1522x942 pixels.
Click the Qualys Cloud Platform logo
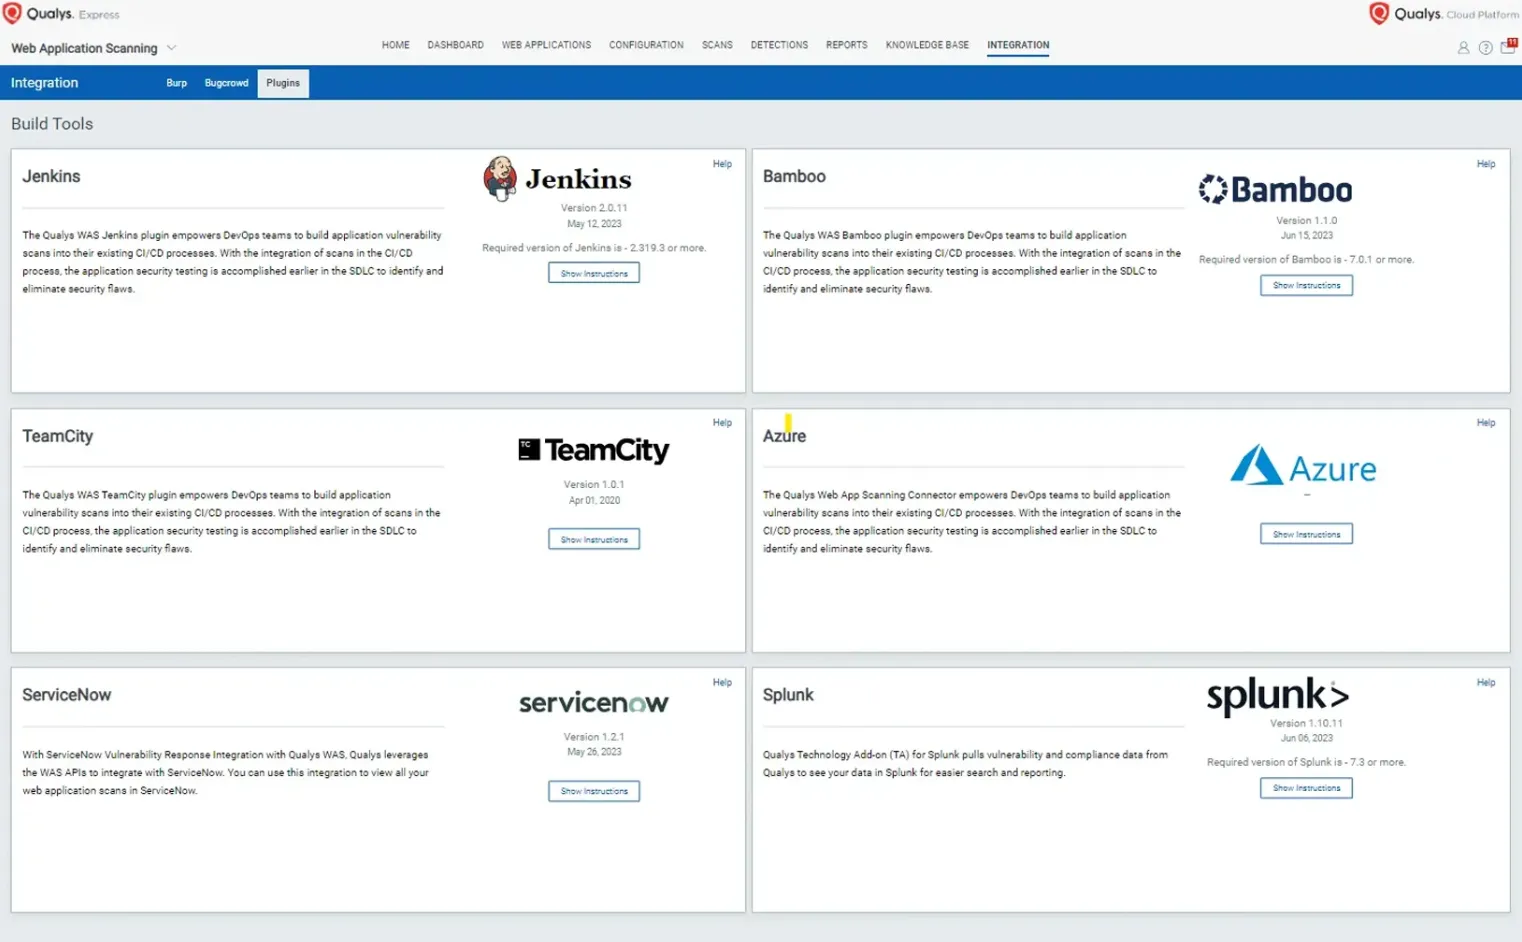click(x=1443, y=14)
